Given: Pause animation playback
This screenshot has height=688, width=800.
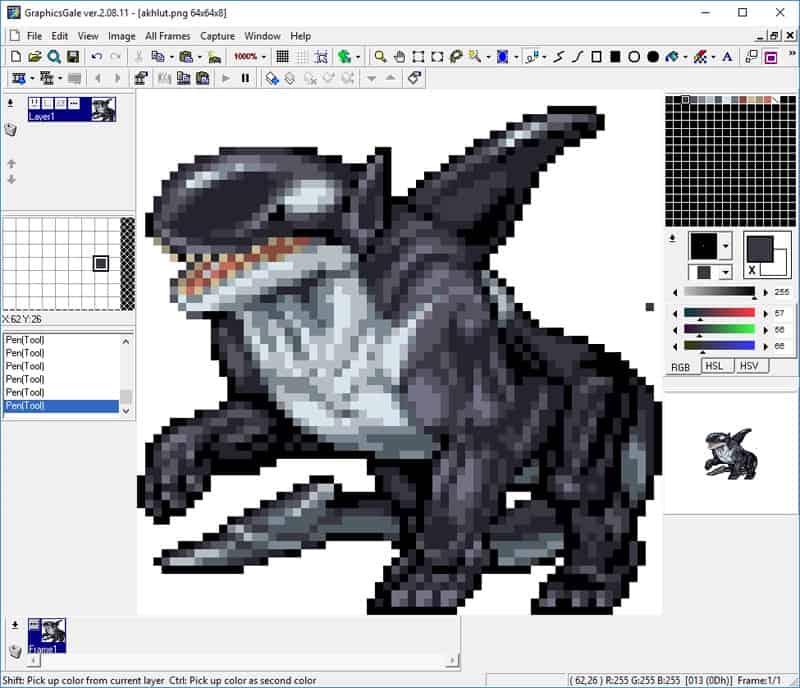Looking at the screenshot, I should point(245,78).
